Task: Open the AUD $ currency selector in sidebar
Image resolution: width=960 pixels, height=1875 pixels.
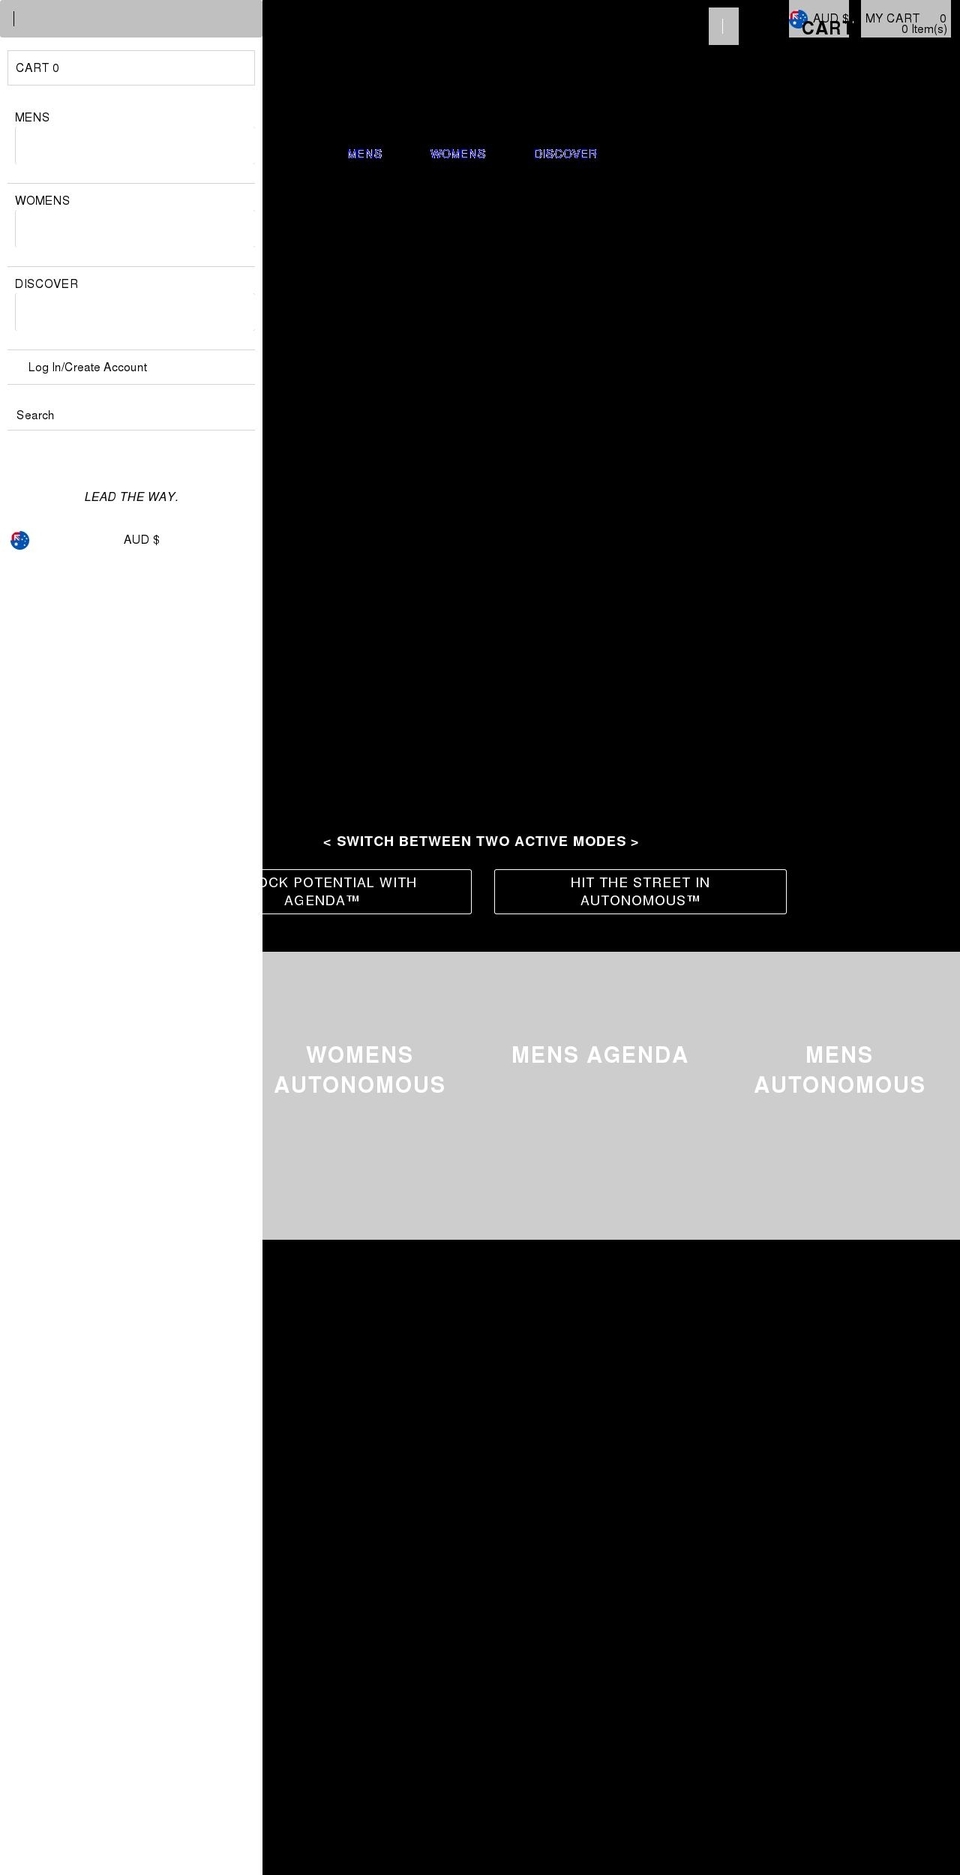Action: coord(141,540)
